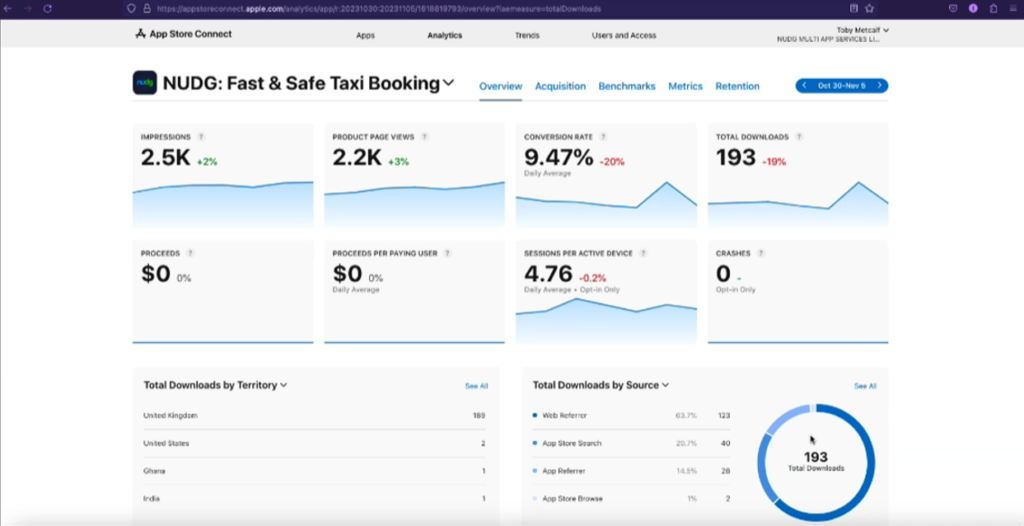Open reader view icon in the address bar
Image resolution: width=1024 pixels, height=526 pixels.
tap(854, 8)
